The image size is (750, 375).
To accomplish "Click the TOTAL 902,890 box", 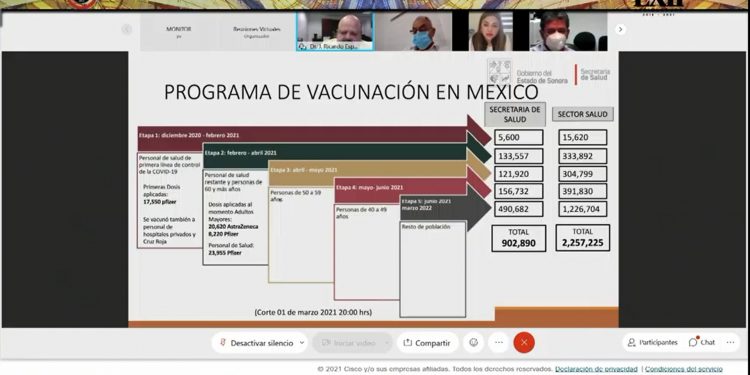I will click(518, 238).
